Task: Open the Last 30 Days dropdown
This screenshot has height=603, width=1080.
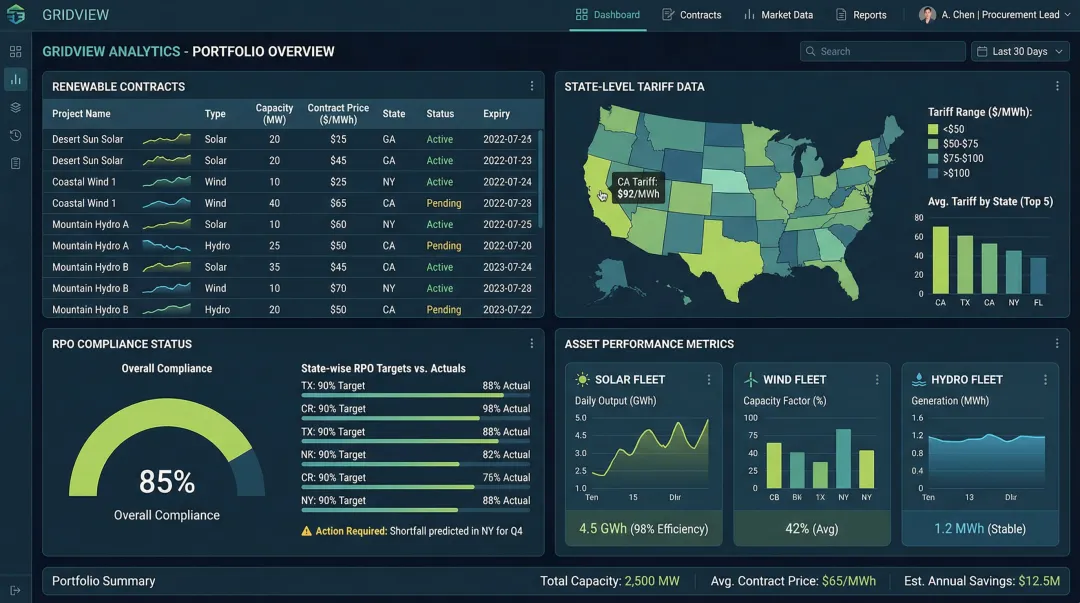Action: [1019, 50]
